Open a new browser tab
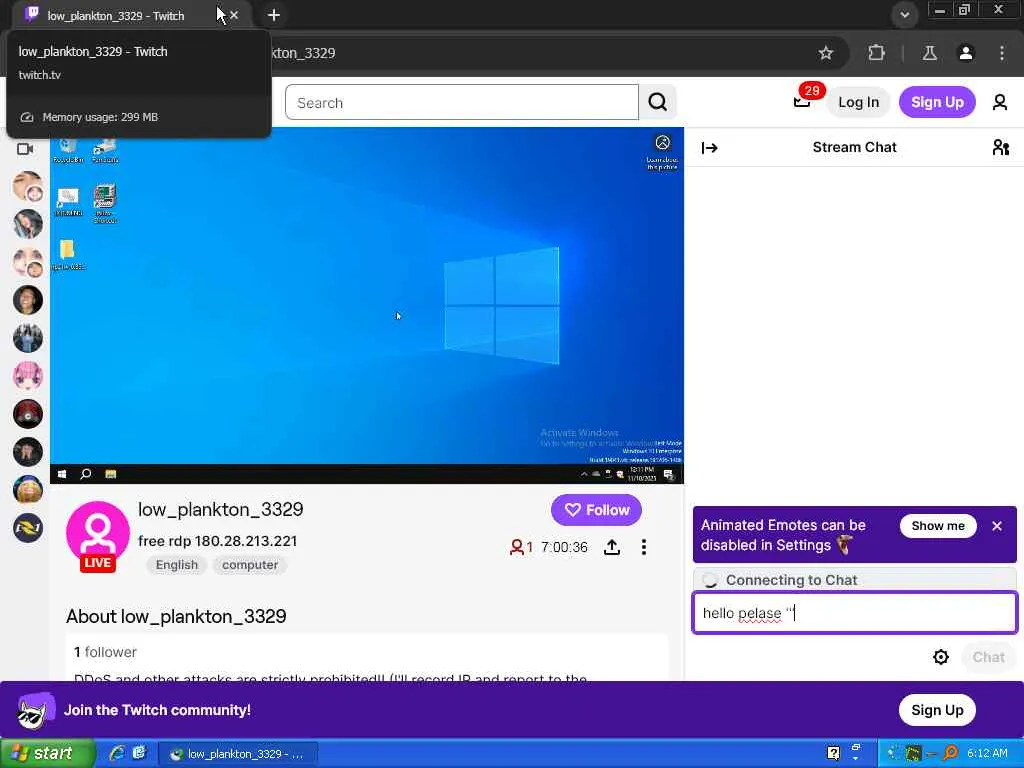Screen dimensions: 1024x768 (x=274, y=14)
